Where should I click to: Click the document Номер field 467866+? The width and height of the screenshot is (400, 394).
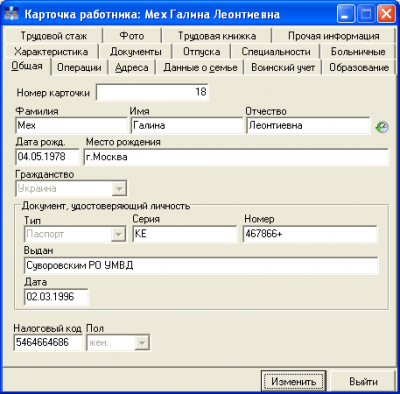[x=310, y=234]
